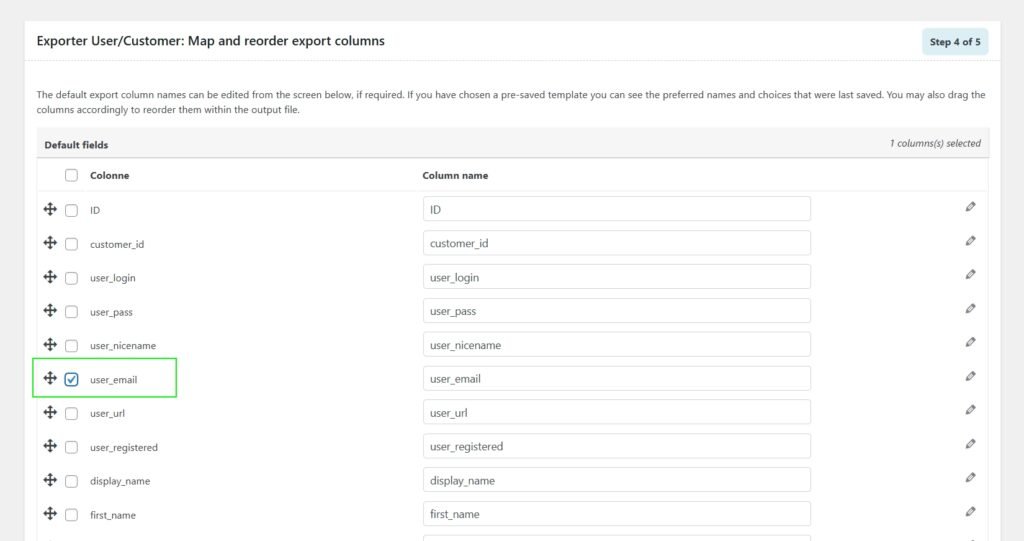The height and width of the screenshot is (541, 1024).
Task: Click the edit pencil for first_name row
Action: click(970, 512)
